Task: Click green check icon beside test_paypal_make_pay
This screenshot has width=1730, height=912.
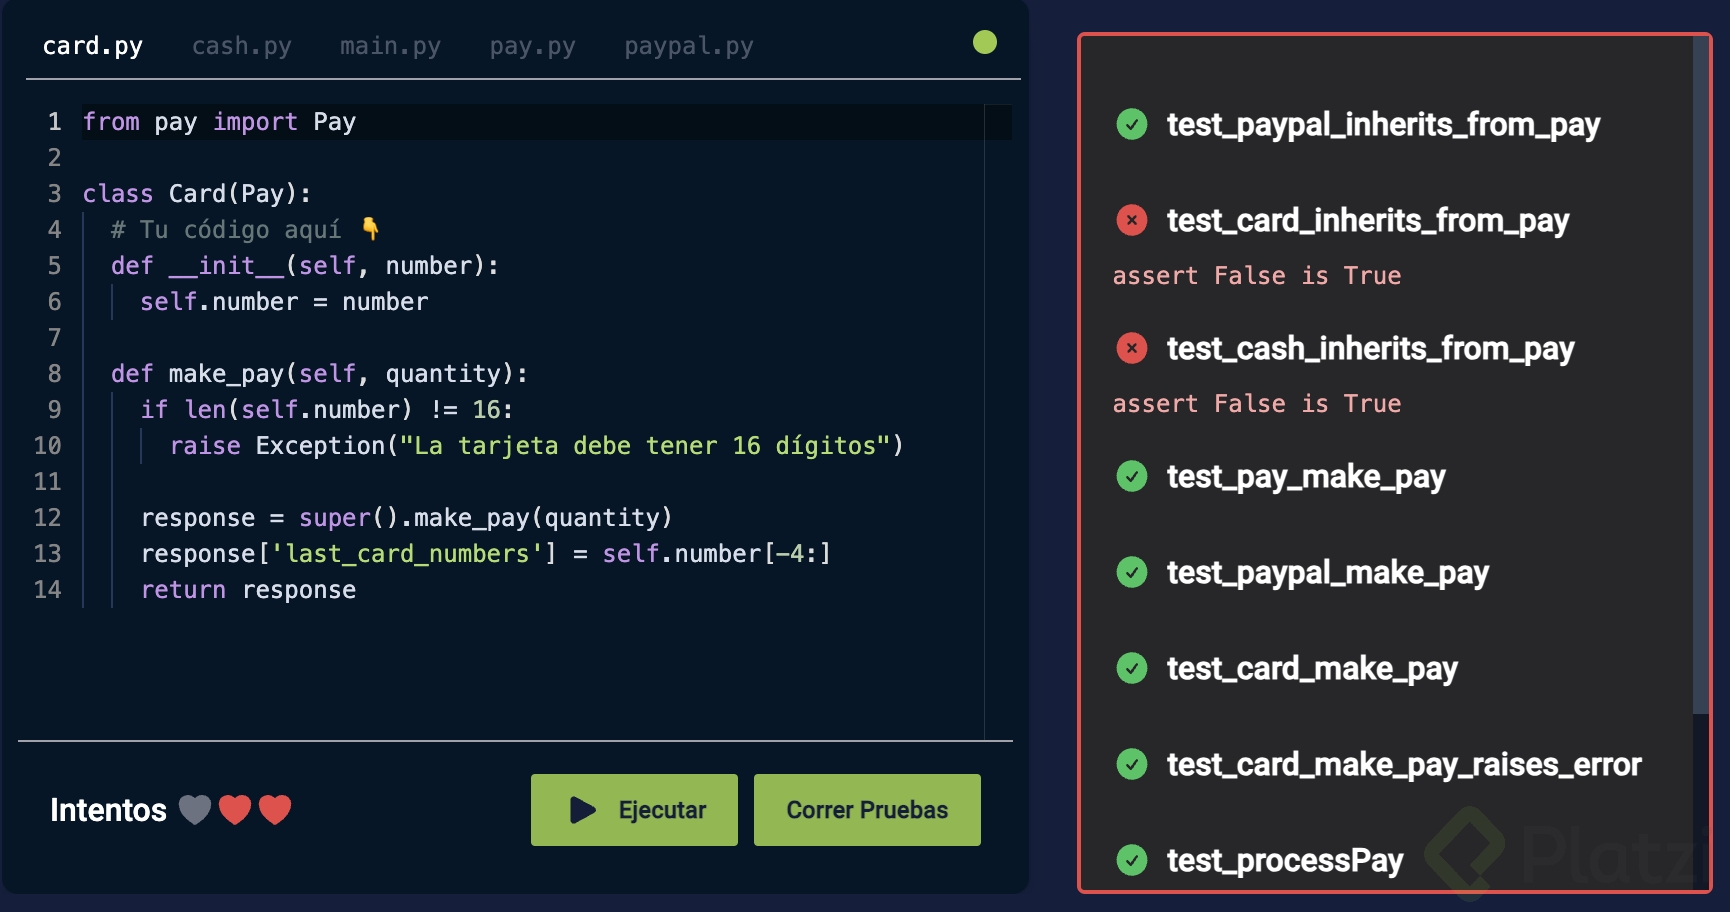Action: (1132, 572)
